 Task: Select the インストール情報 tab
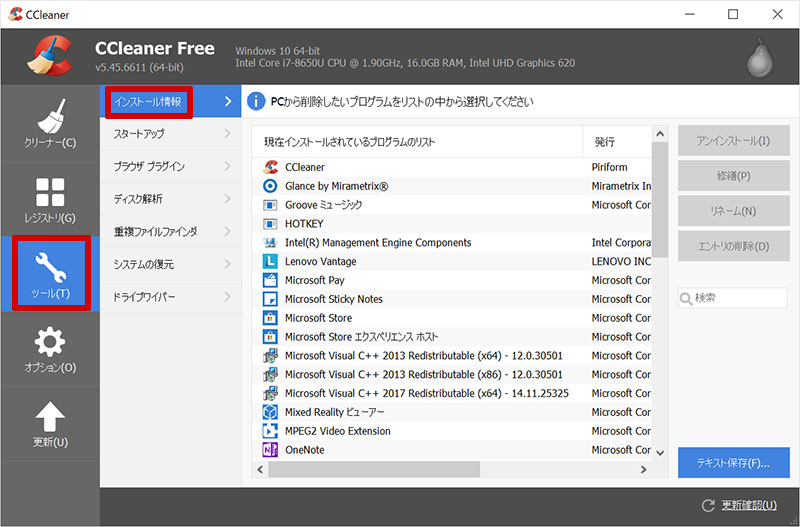point(170,102)
